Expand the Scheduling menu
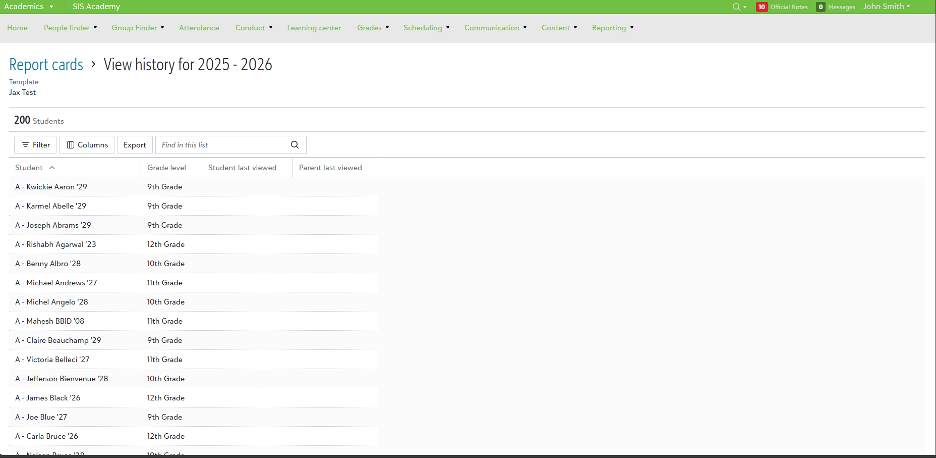Viewport: 936px width, 458px height. click(x=426, y=27)
